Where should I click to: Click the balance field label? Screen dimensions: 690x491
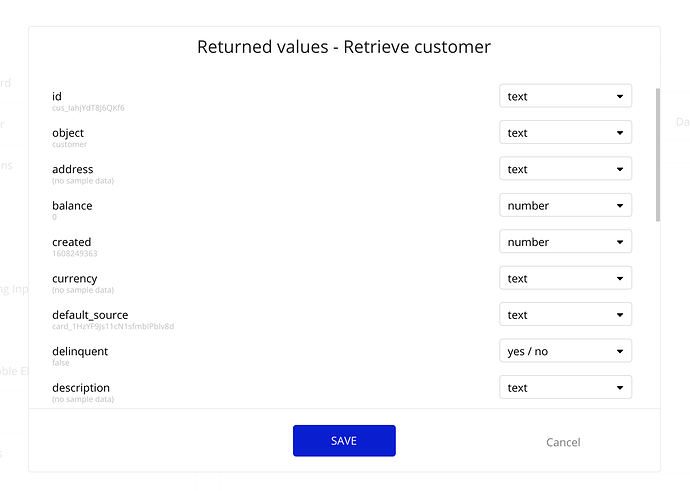(x=72, y=206)
